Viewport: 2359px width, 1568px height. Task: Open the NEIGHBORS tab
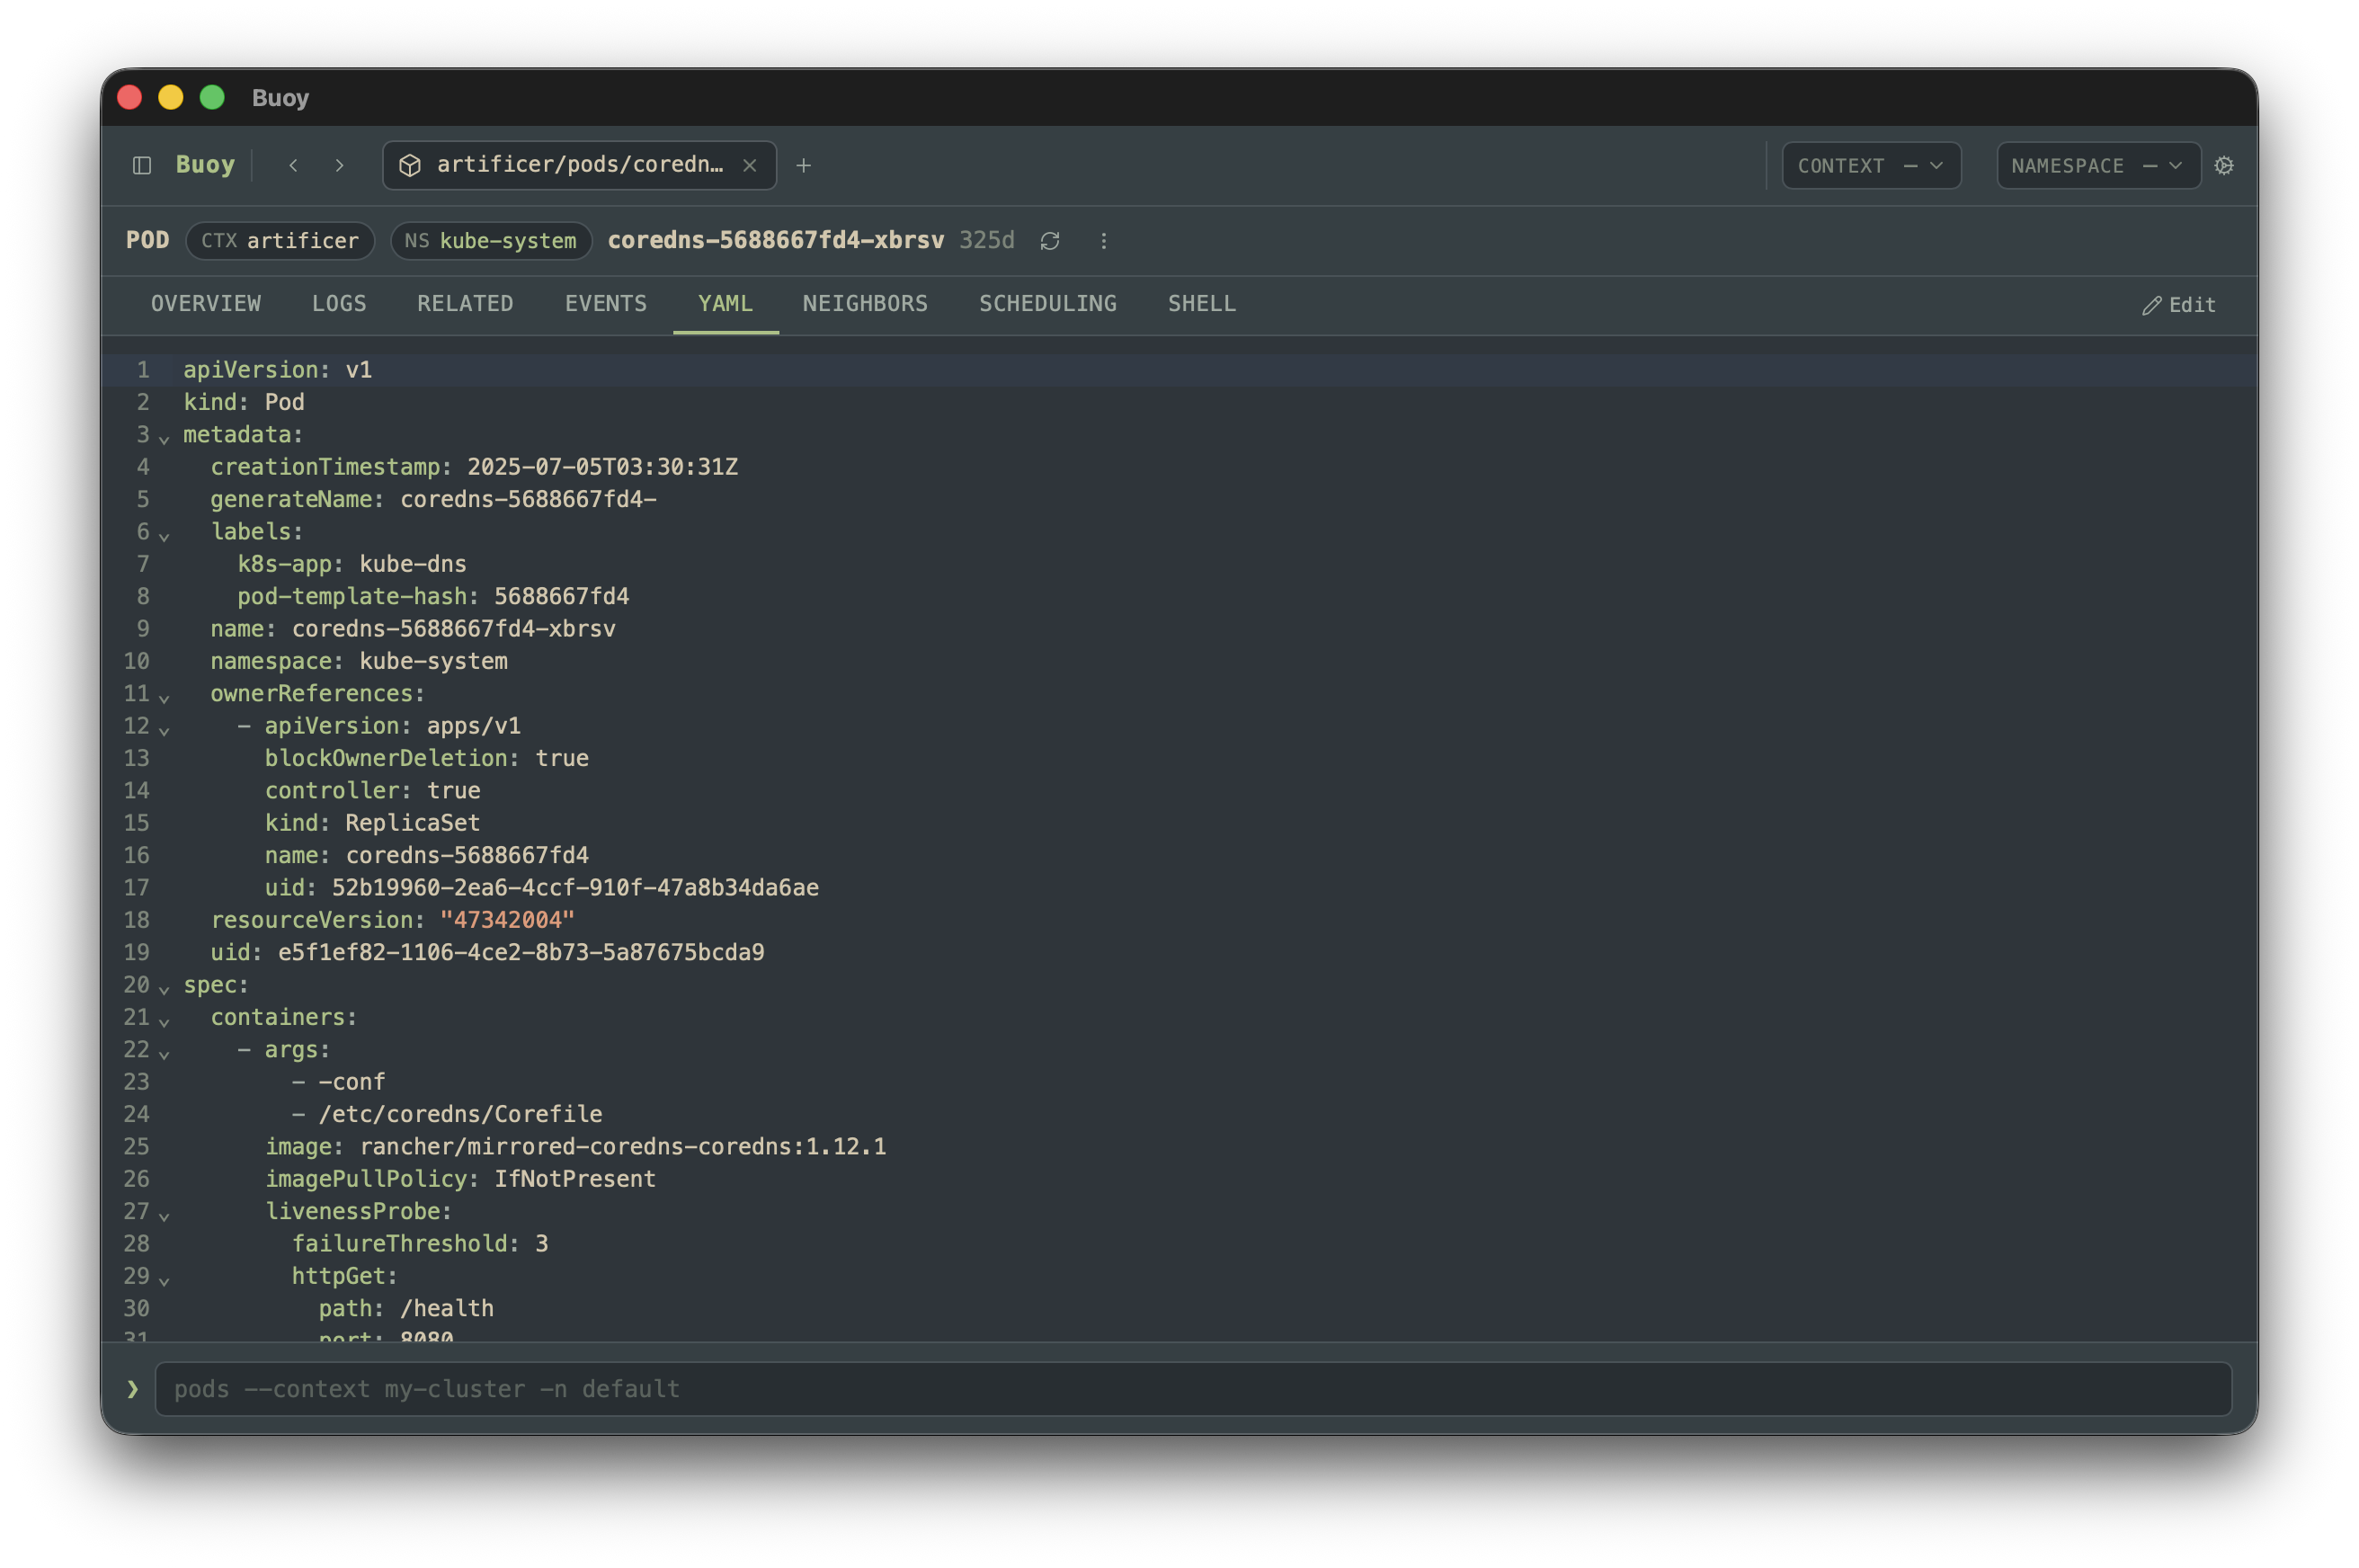865,304
